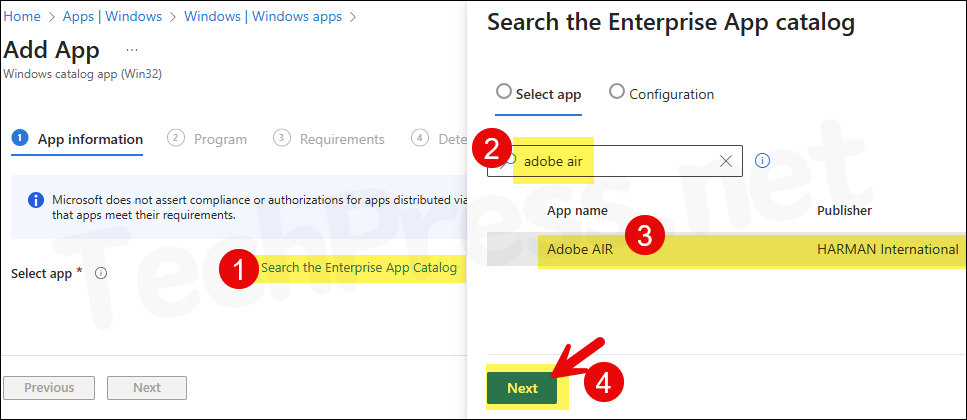
Task: Click the green Next button in catalog panel
Action: [522, 388]
